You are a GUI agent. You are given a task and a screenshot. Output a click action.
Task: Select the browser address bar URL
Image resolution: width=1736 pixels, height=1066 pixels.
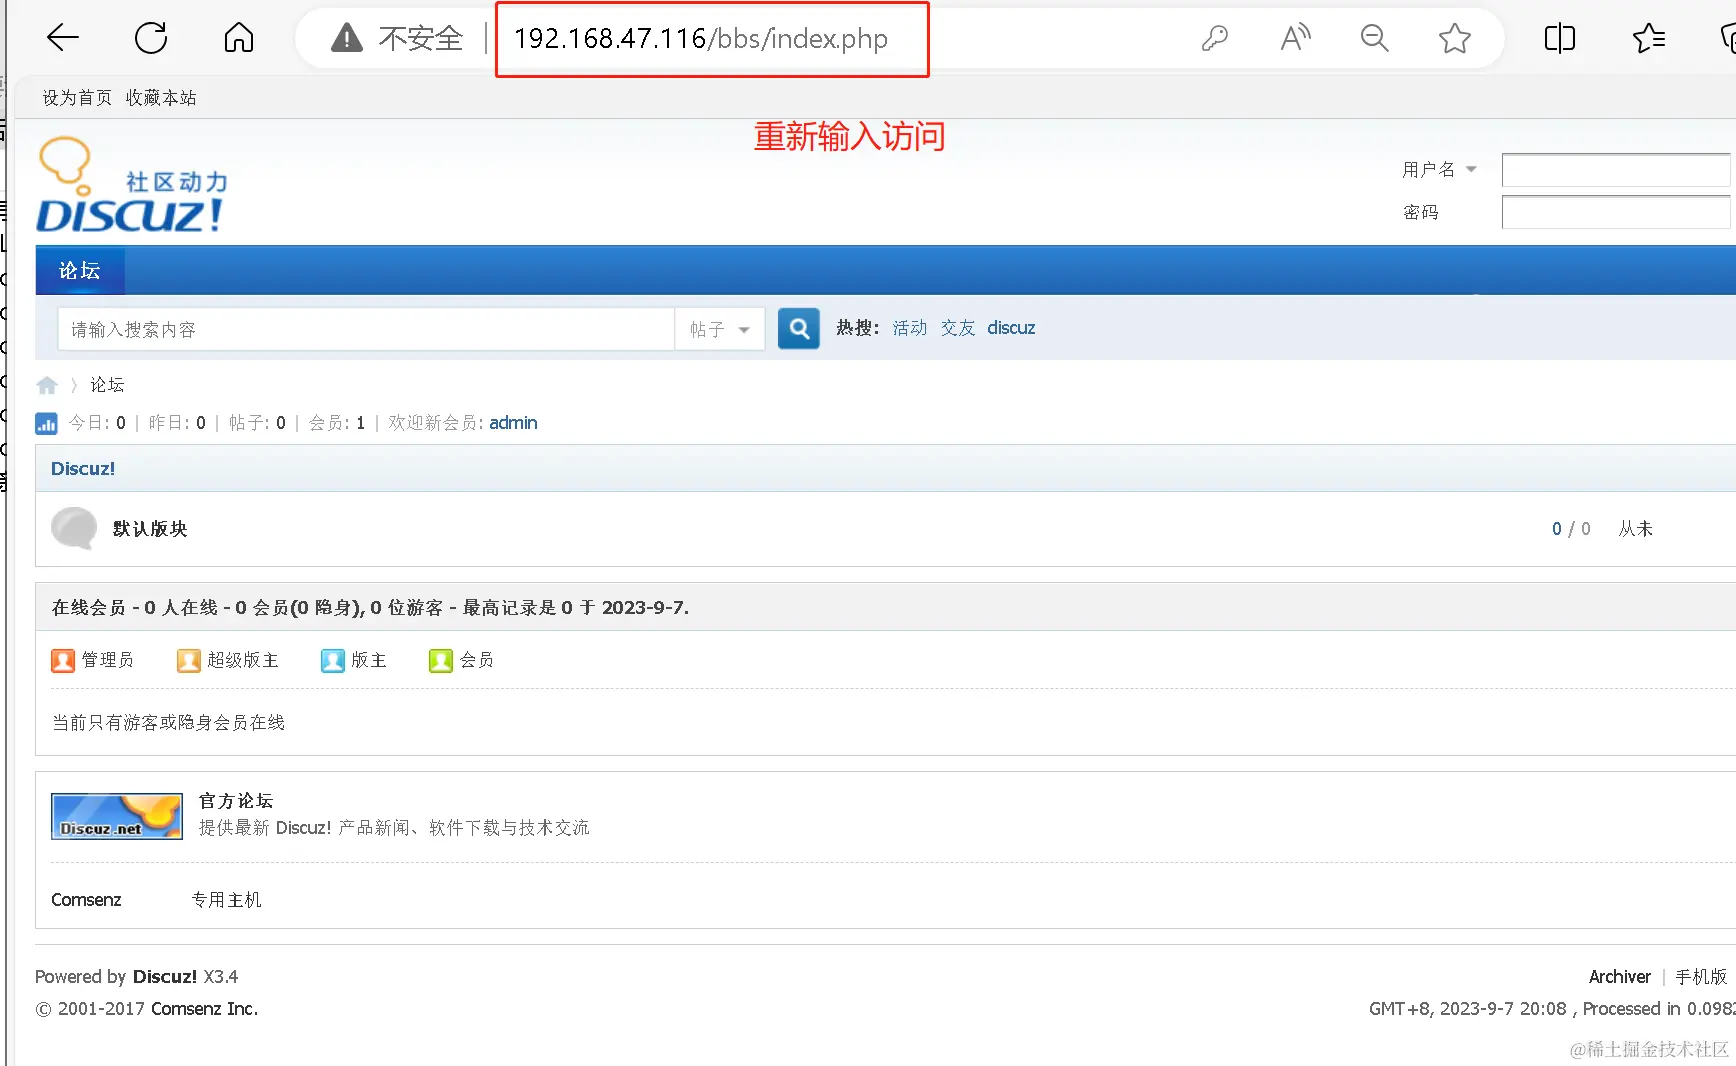[701, 39]
